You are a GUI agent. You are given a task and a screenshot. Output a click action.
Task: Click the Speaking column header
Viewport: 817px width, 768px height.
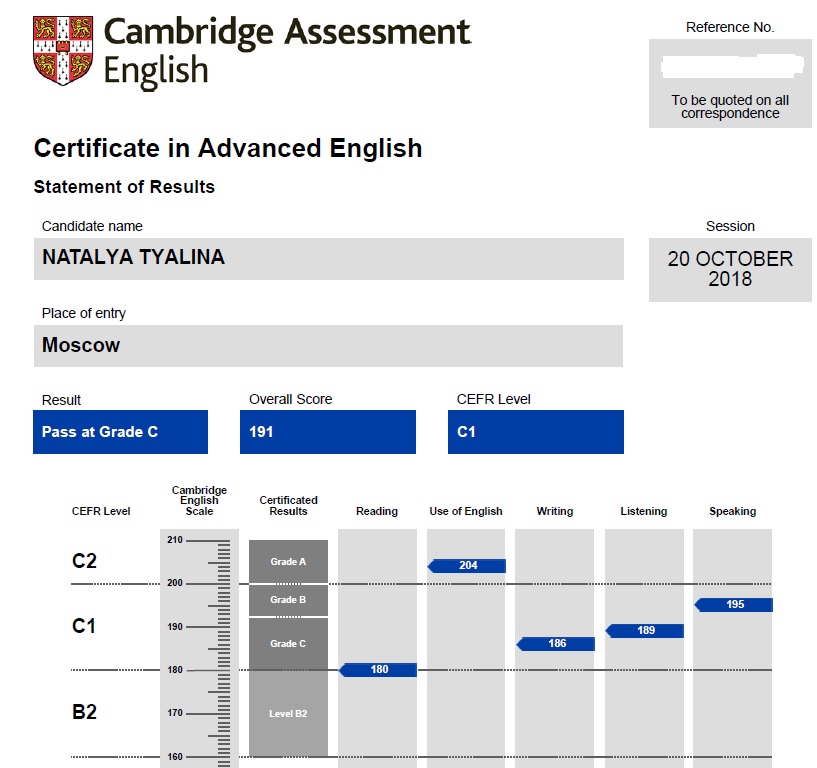(733, 511)
